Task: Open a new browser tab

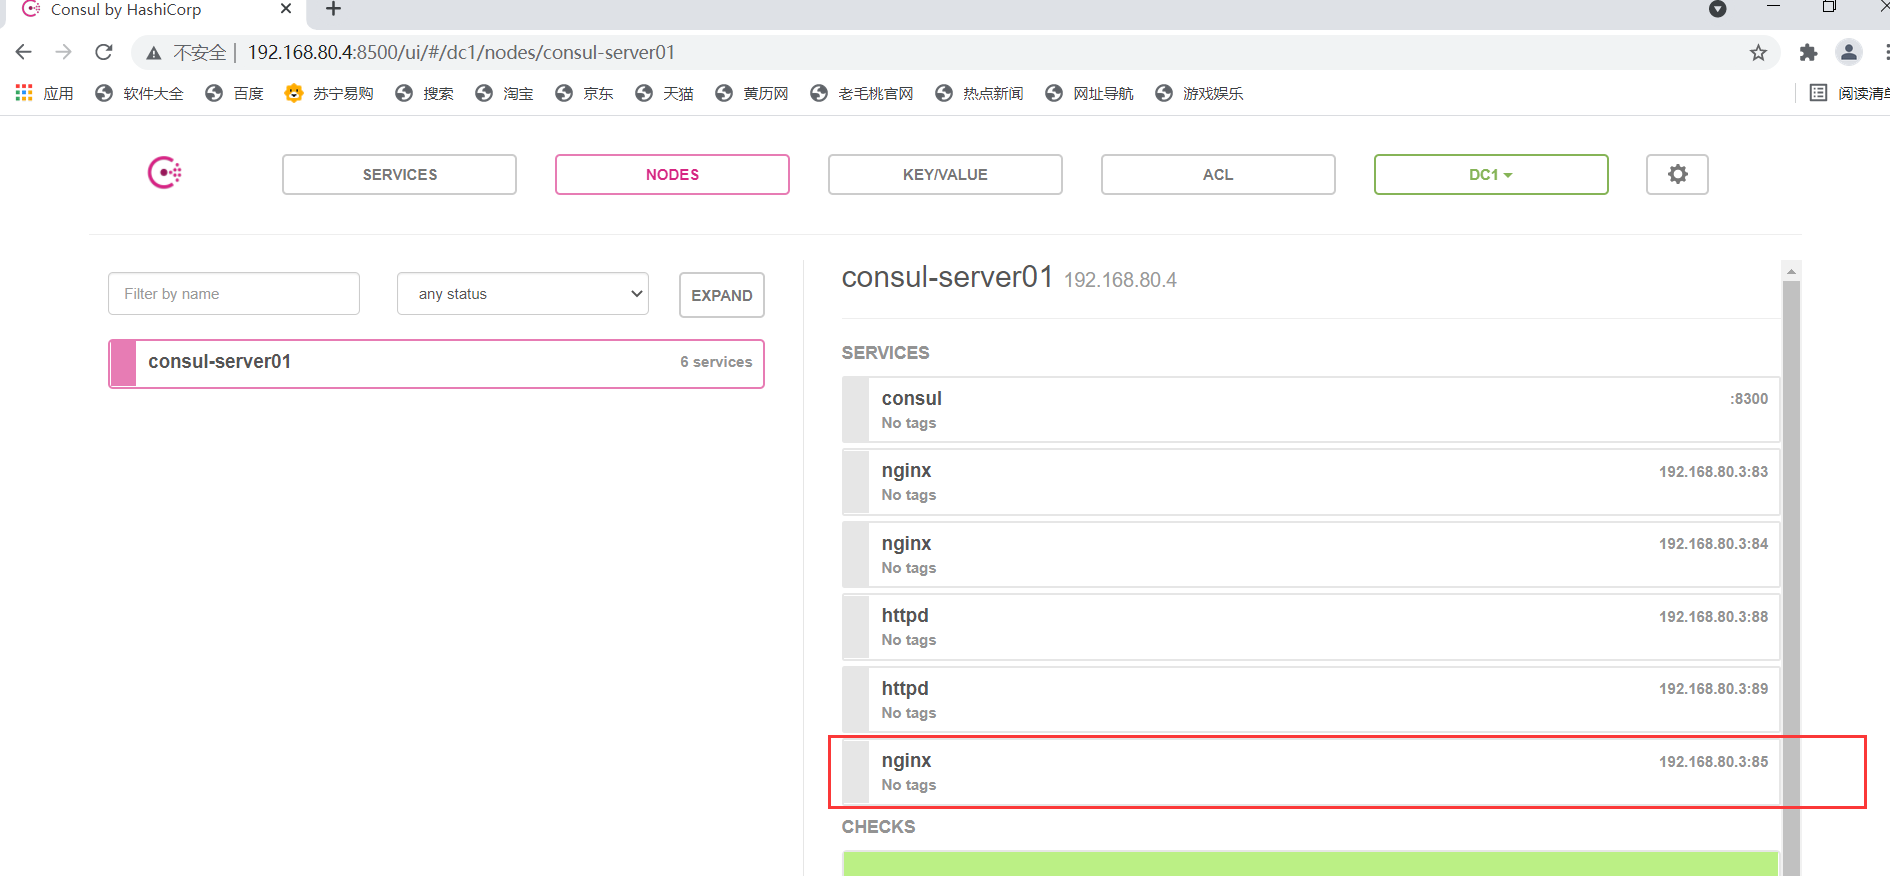Action: (334, 9)
